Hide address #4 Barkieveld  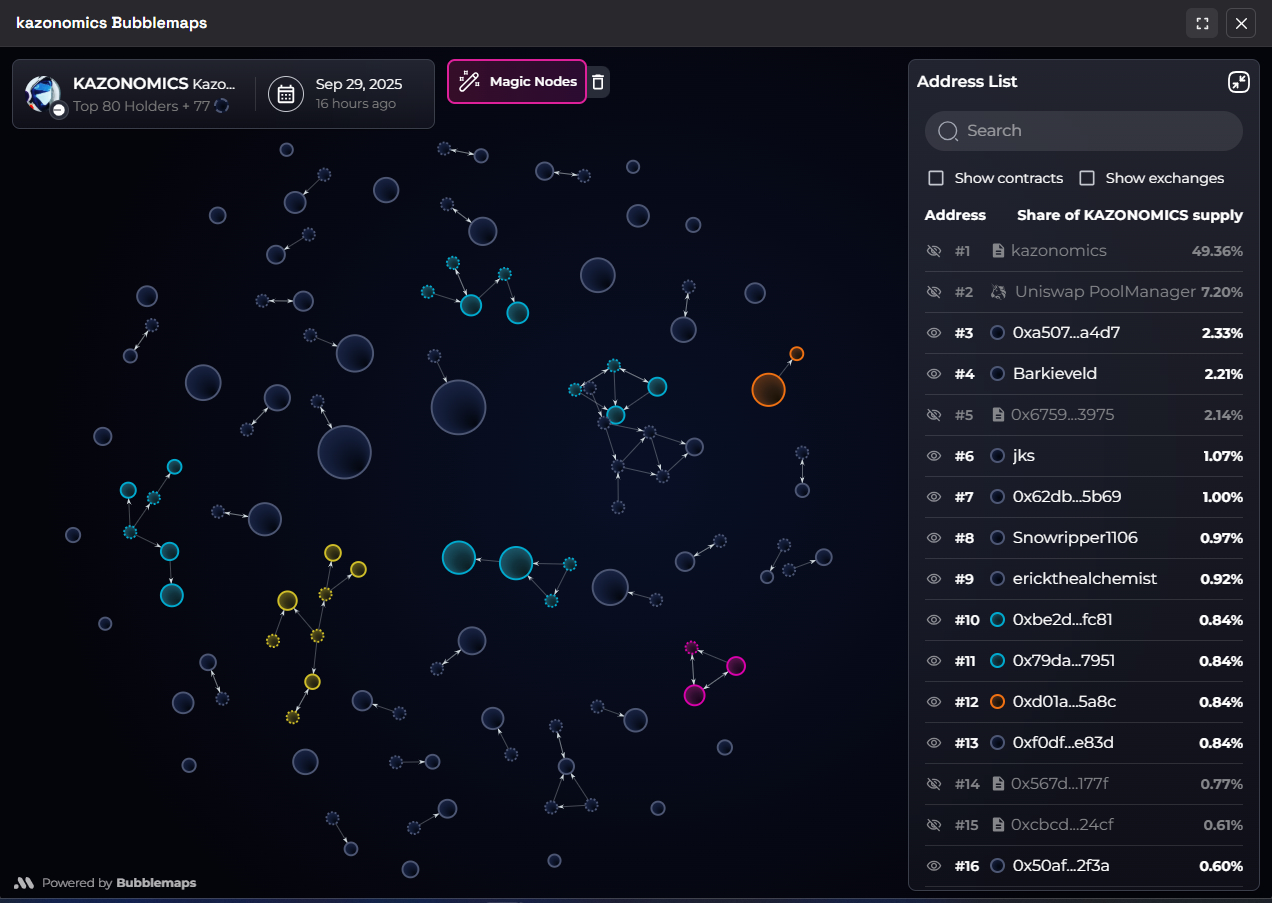pyautogui.click(x=935, y=374)
